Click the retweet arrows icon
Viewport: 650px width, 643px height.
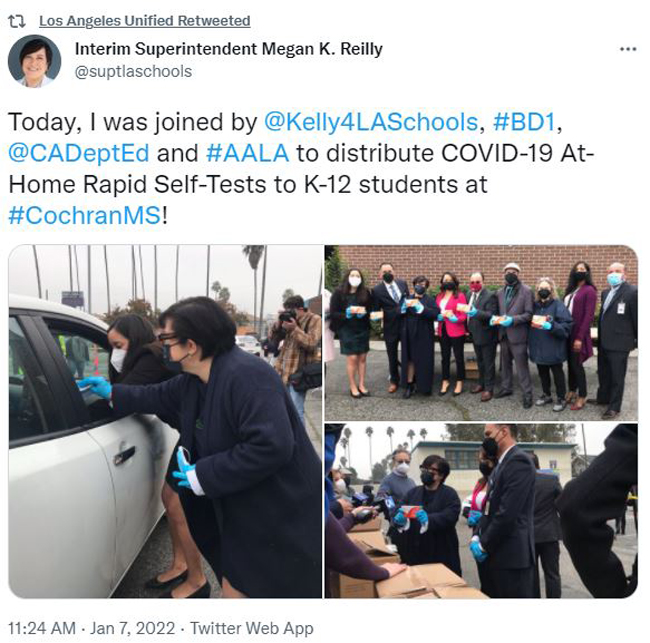pyautogui.click(x=17, y=21)
